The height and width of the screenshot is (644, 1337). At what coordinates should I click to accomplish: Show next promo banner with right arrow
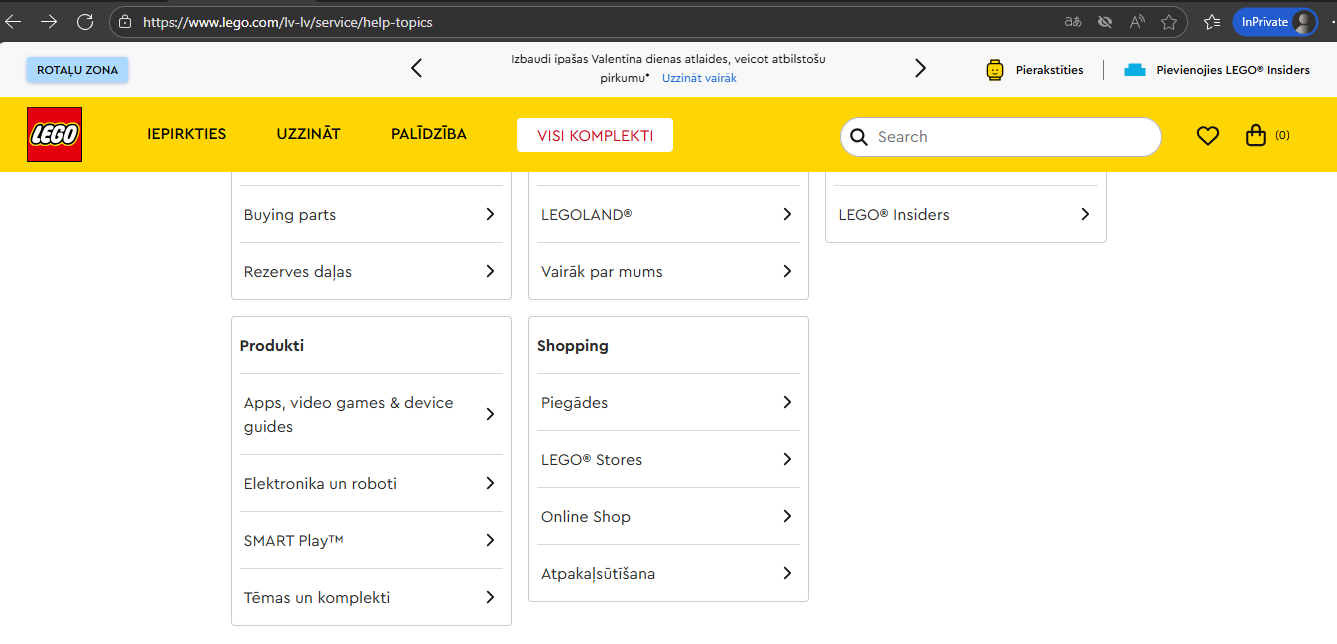921,68
